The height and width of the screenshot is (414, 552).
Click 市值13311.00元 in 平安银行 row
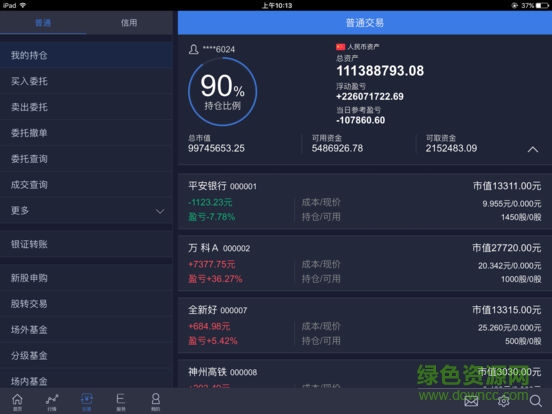[507, 186]
